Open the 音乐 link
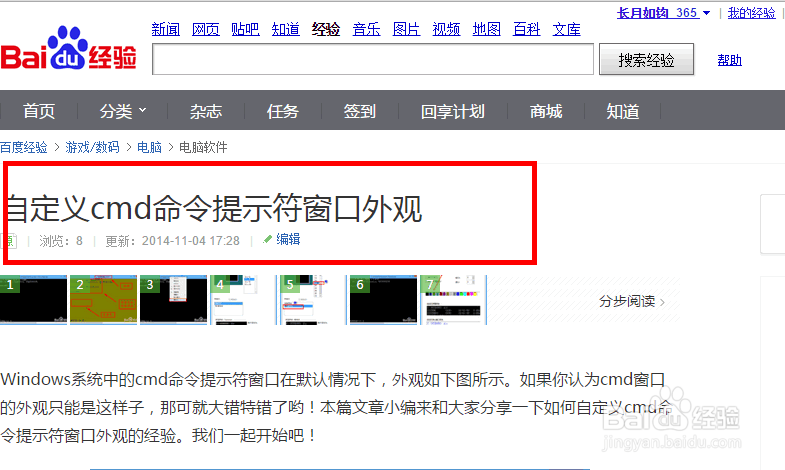Screen dimensions: 785x470 [x=366, y=29]
